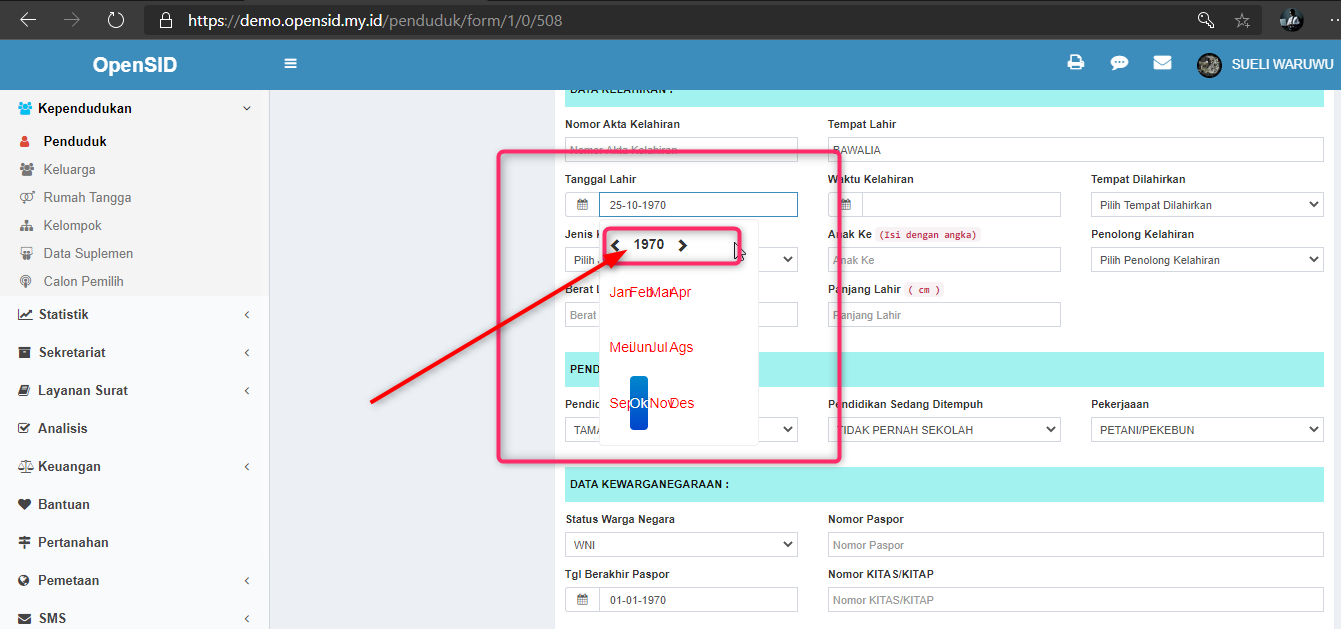Select the highlighted Okt month
Screen dimensions: 1341x629
639,403
